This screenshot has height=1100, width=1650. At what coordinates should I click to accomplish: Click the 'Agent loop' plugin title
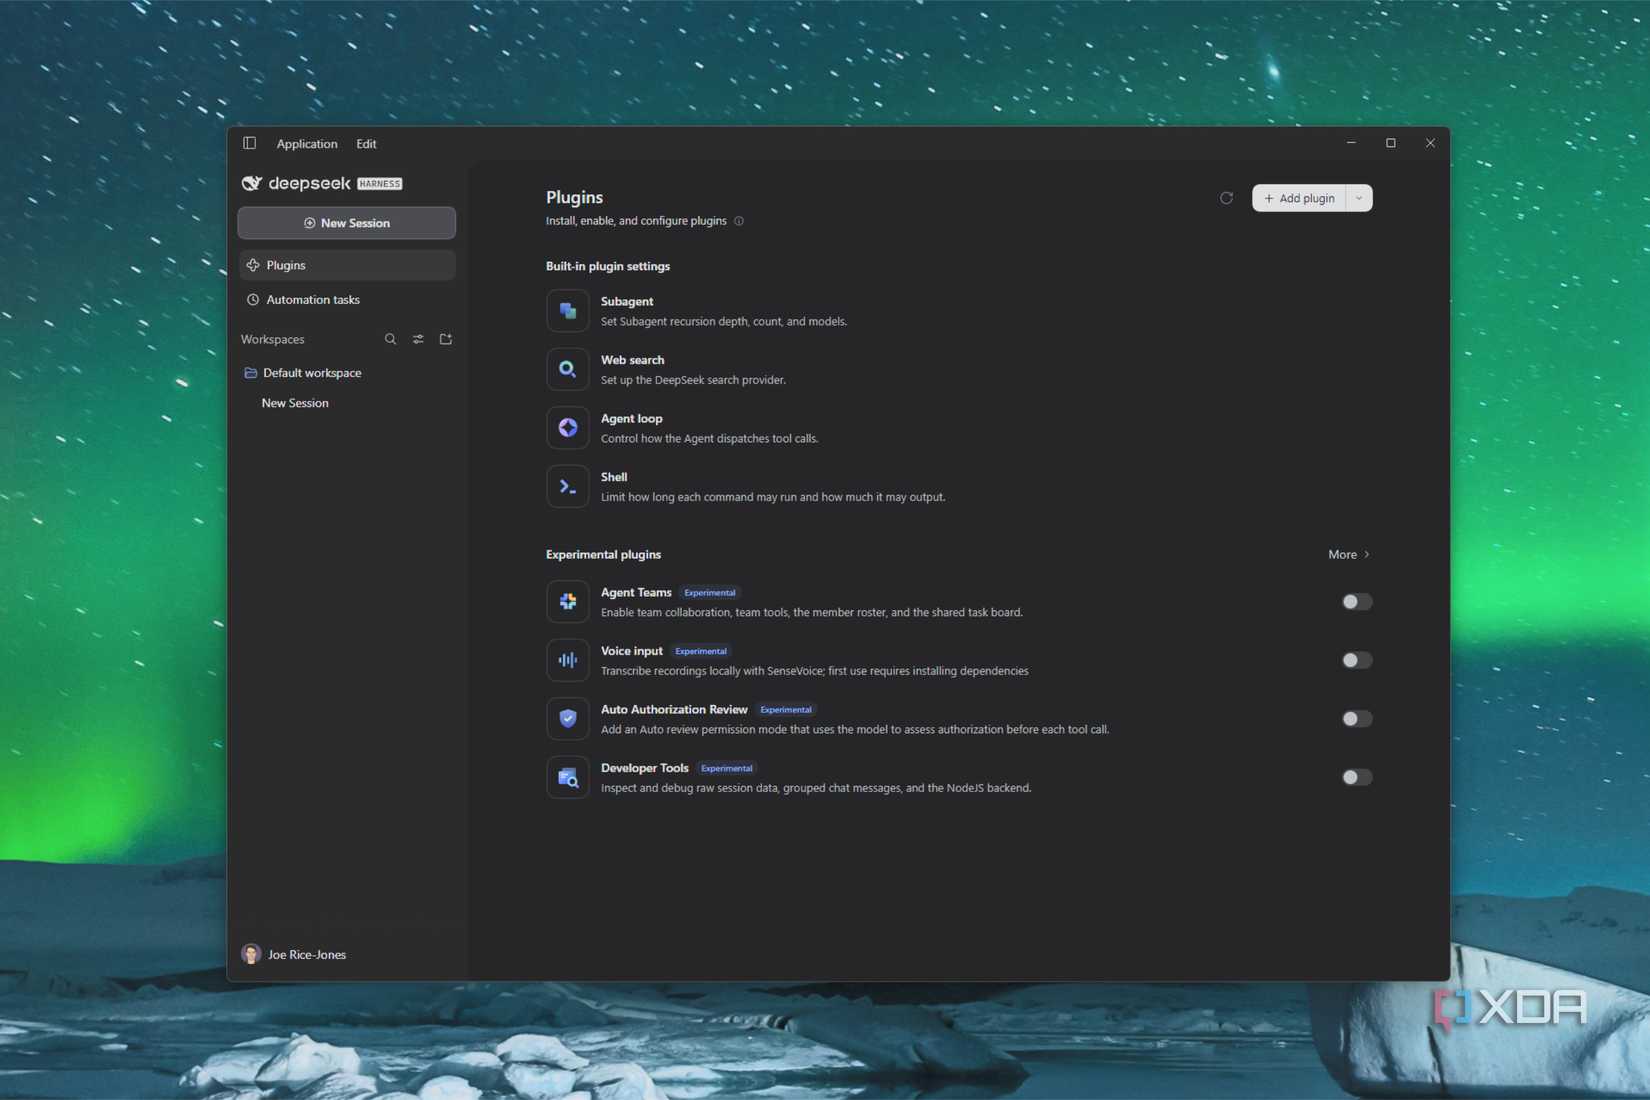tap(631, 418)
